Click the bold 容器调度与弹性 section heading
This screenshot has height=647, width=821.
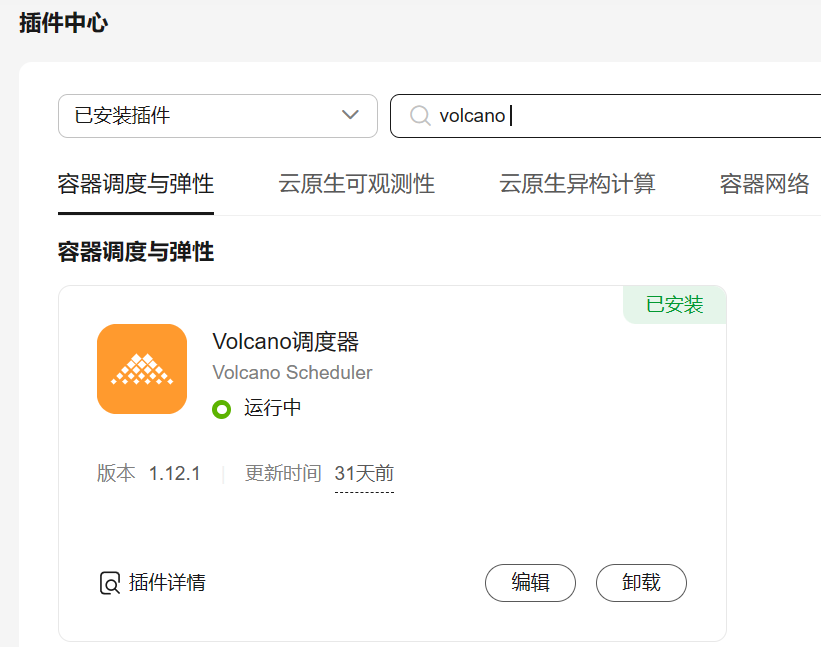136,252
